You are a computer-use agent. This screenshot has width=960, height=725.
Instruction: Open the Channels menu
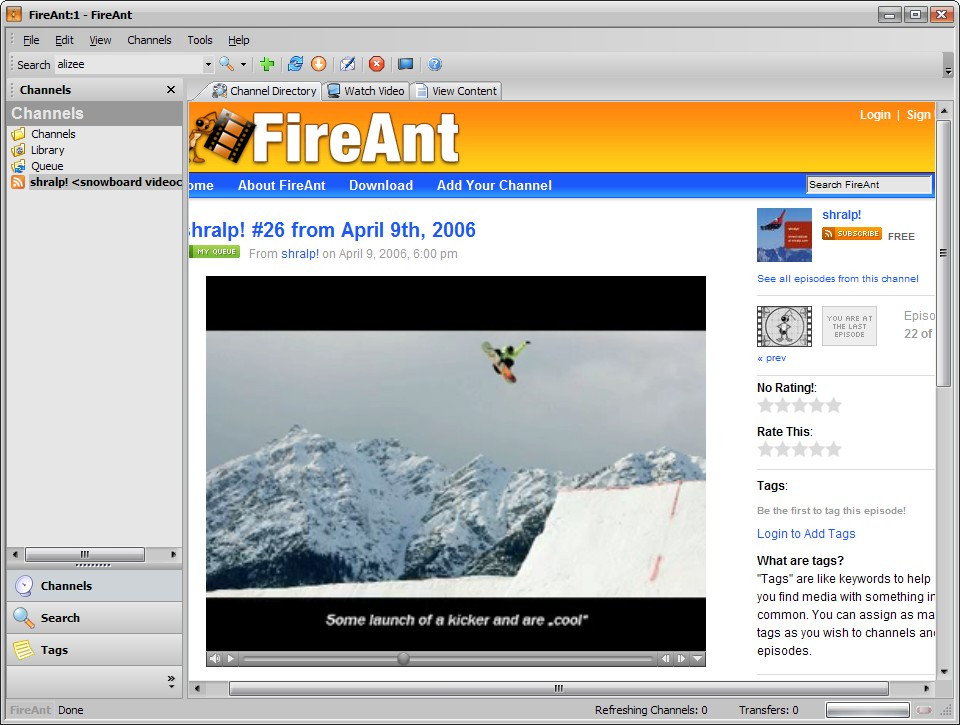pos(149,40)
